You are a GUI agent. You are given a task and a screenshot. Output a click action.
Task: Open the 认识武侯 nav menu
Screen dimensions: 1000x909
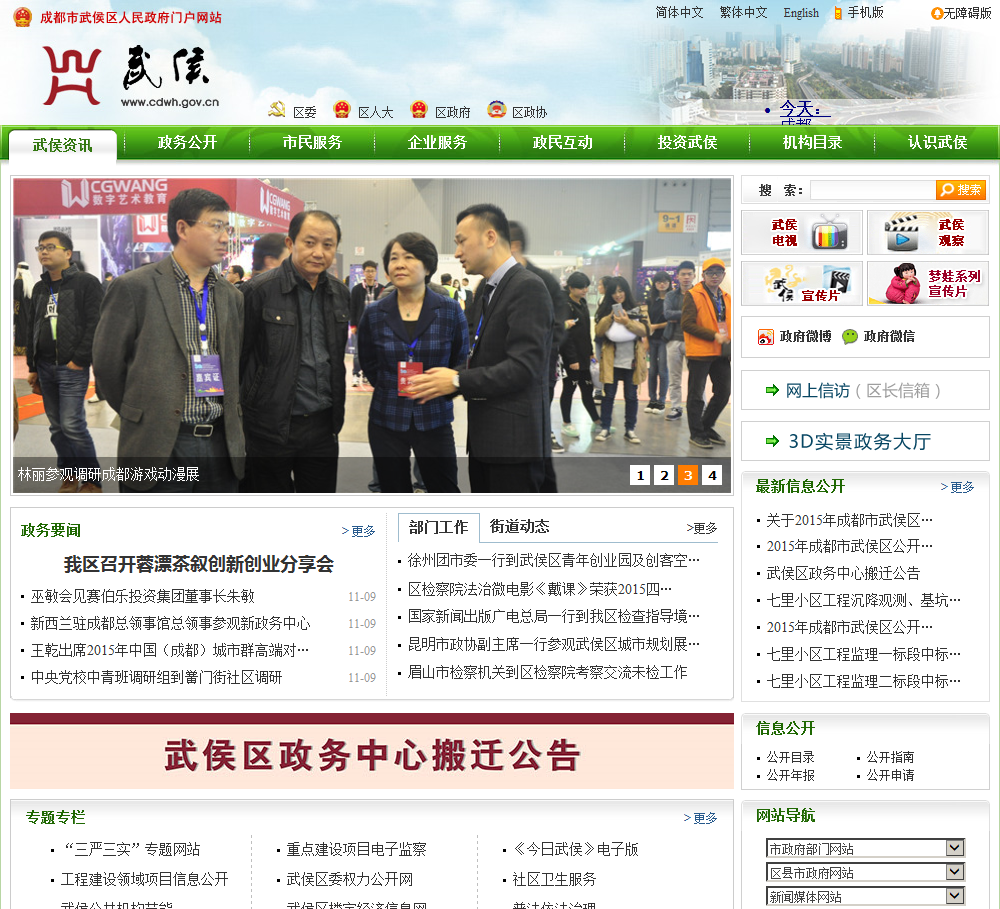click(x=938, y=142)
